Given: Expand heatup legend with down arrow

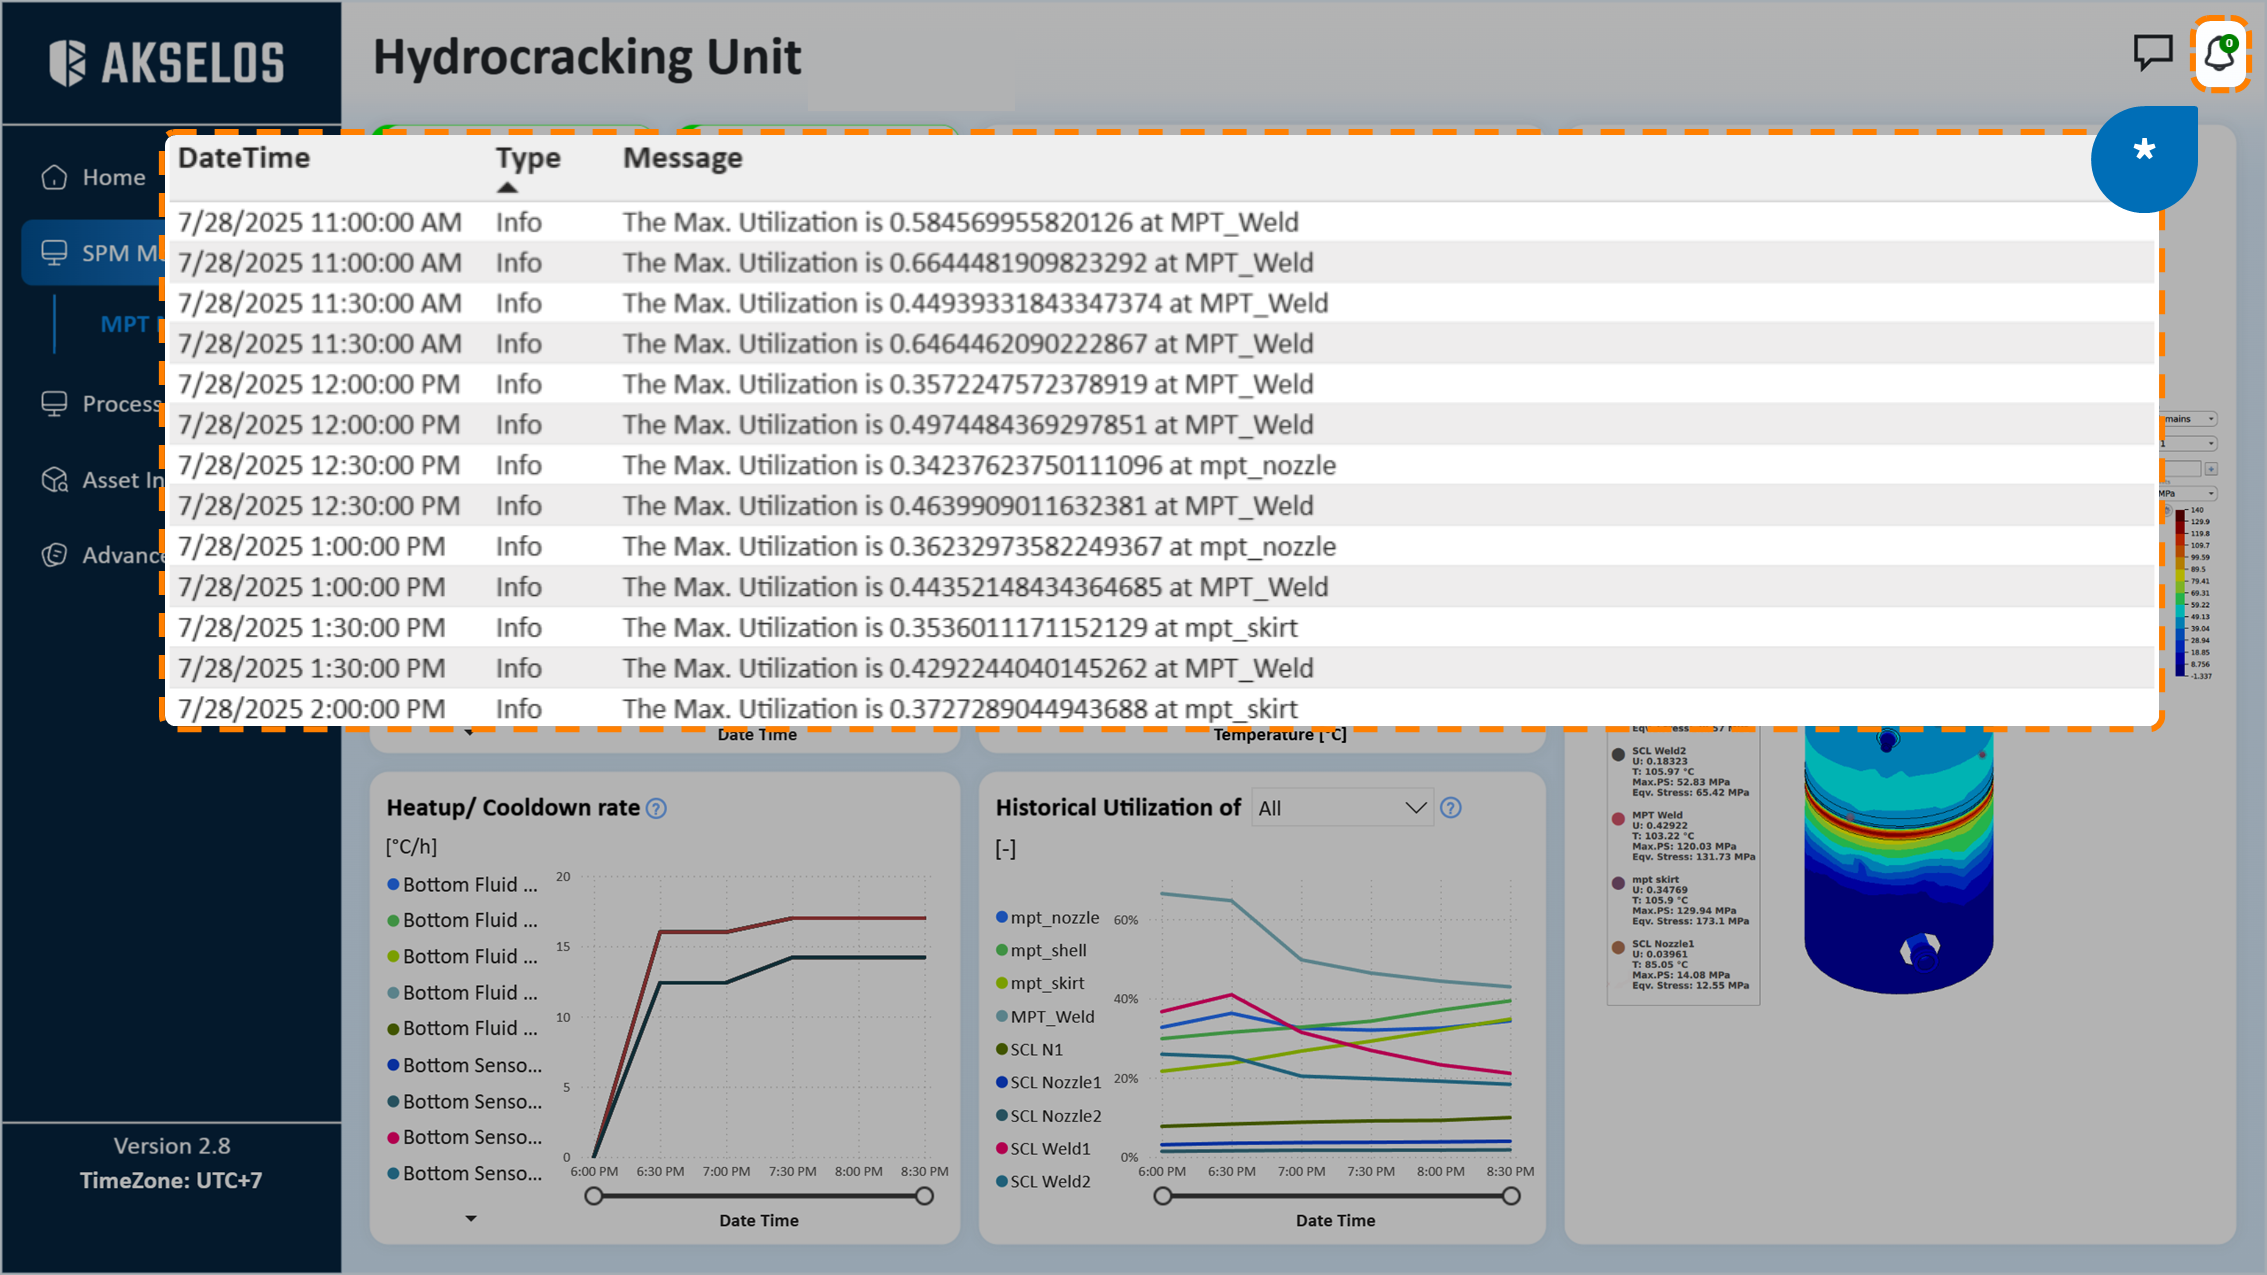Looking at the screenshot, I should 471,1218.
